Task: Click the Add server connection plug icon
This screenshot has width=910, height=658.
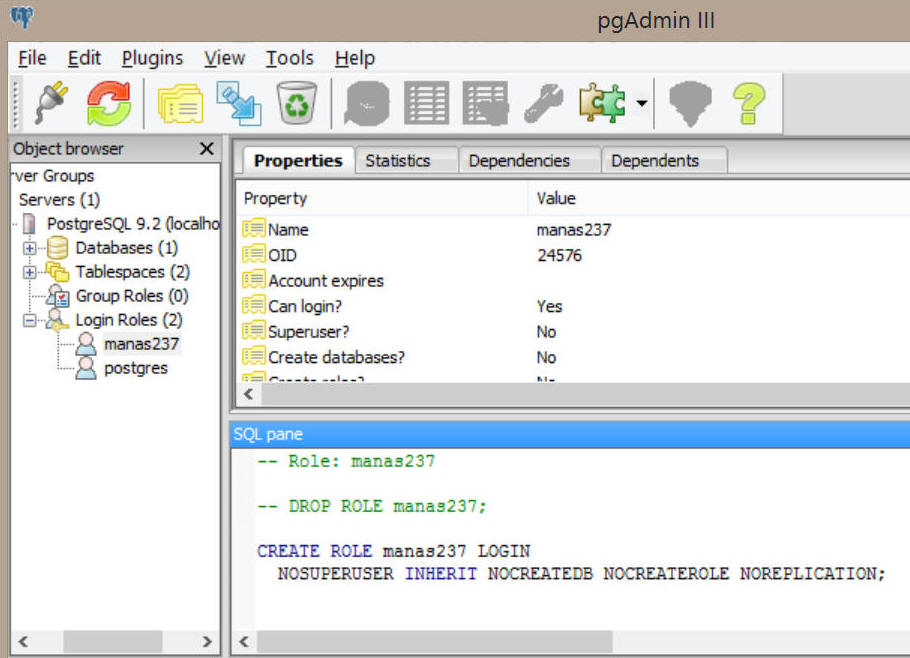Action: tap(51, 103)
